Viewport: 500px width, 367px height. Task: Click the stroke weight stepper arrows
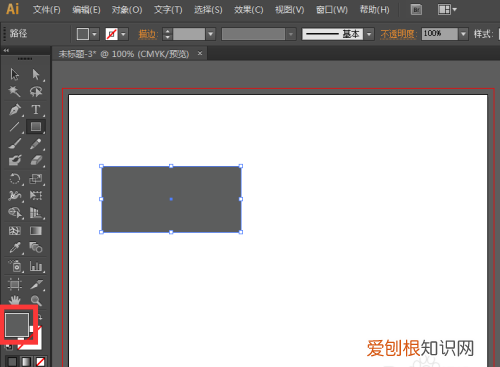click(167, 34)
